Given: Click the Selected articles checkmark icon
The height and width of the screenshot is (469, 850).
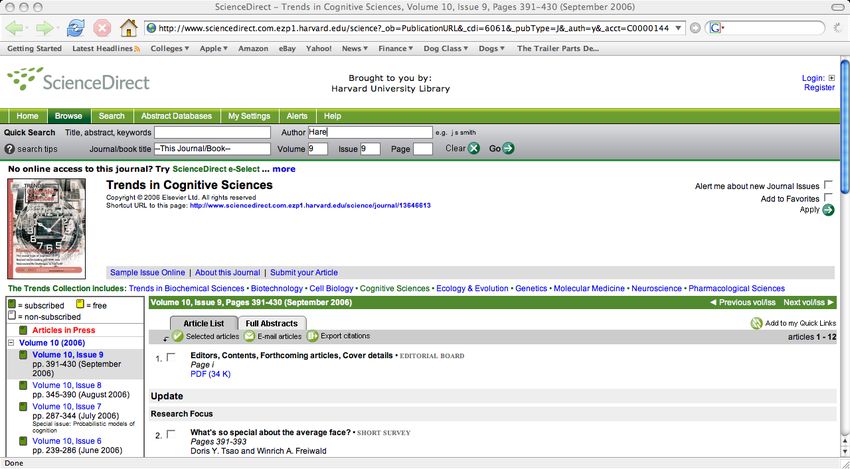Looking at the screenshot, I should tap(177, 336).
